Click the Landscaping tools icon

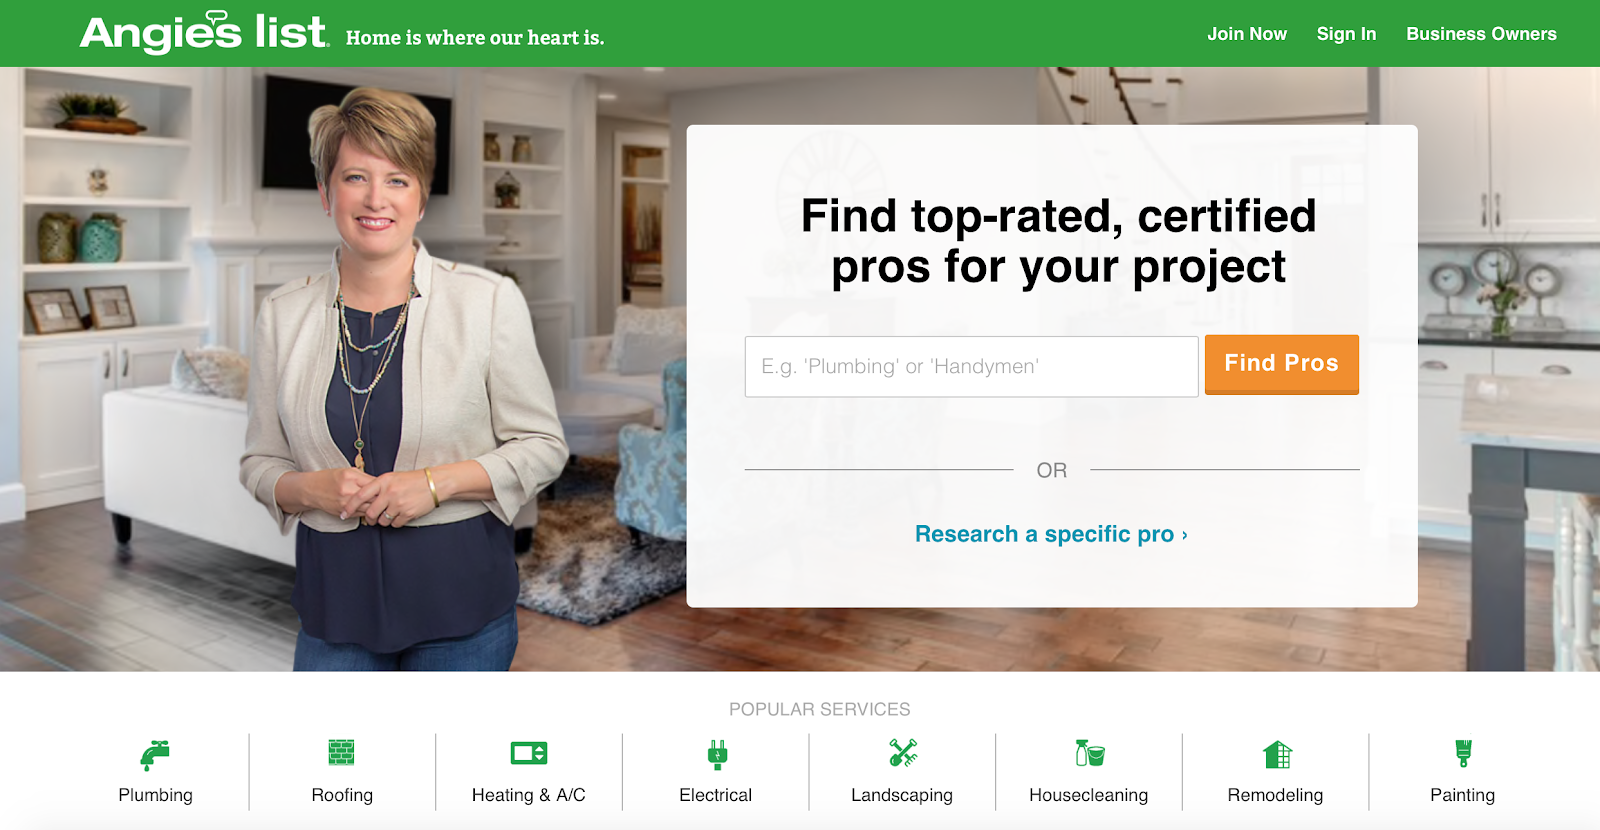903,752
